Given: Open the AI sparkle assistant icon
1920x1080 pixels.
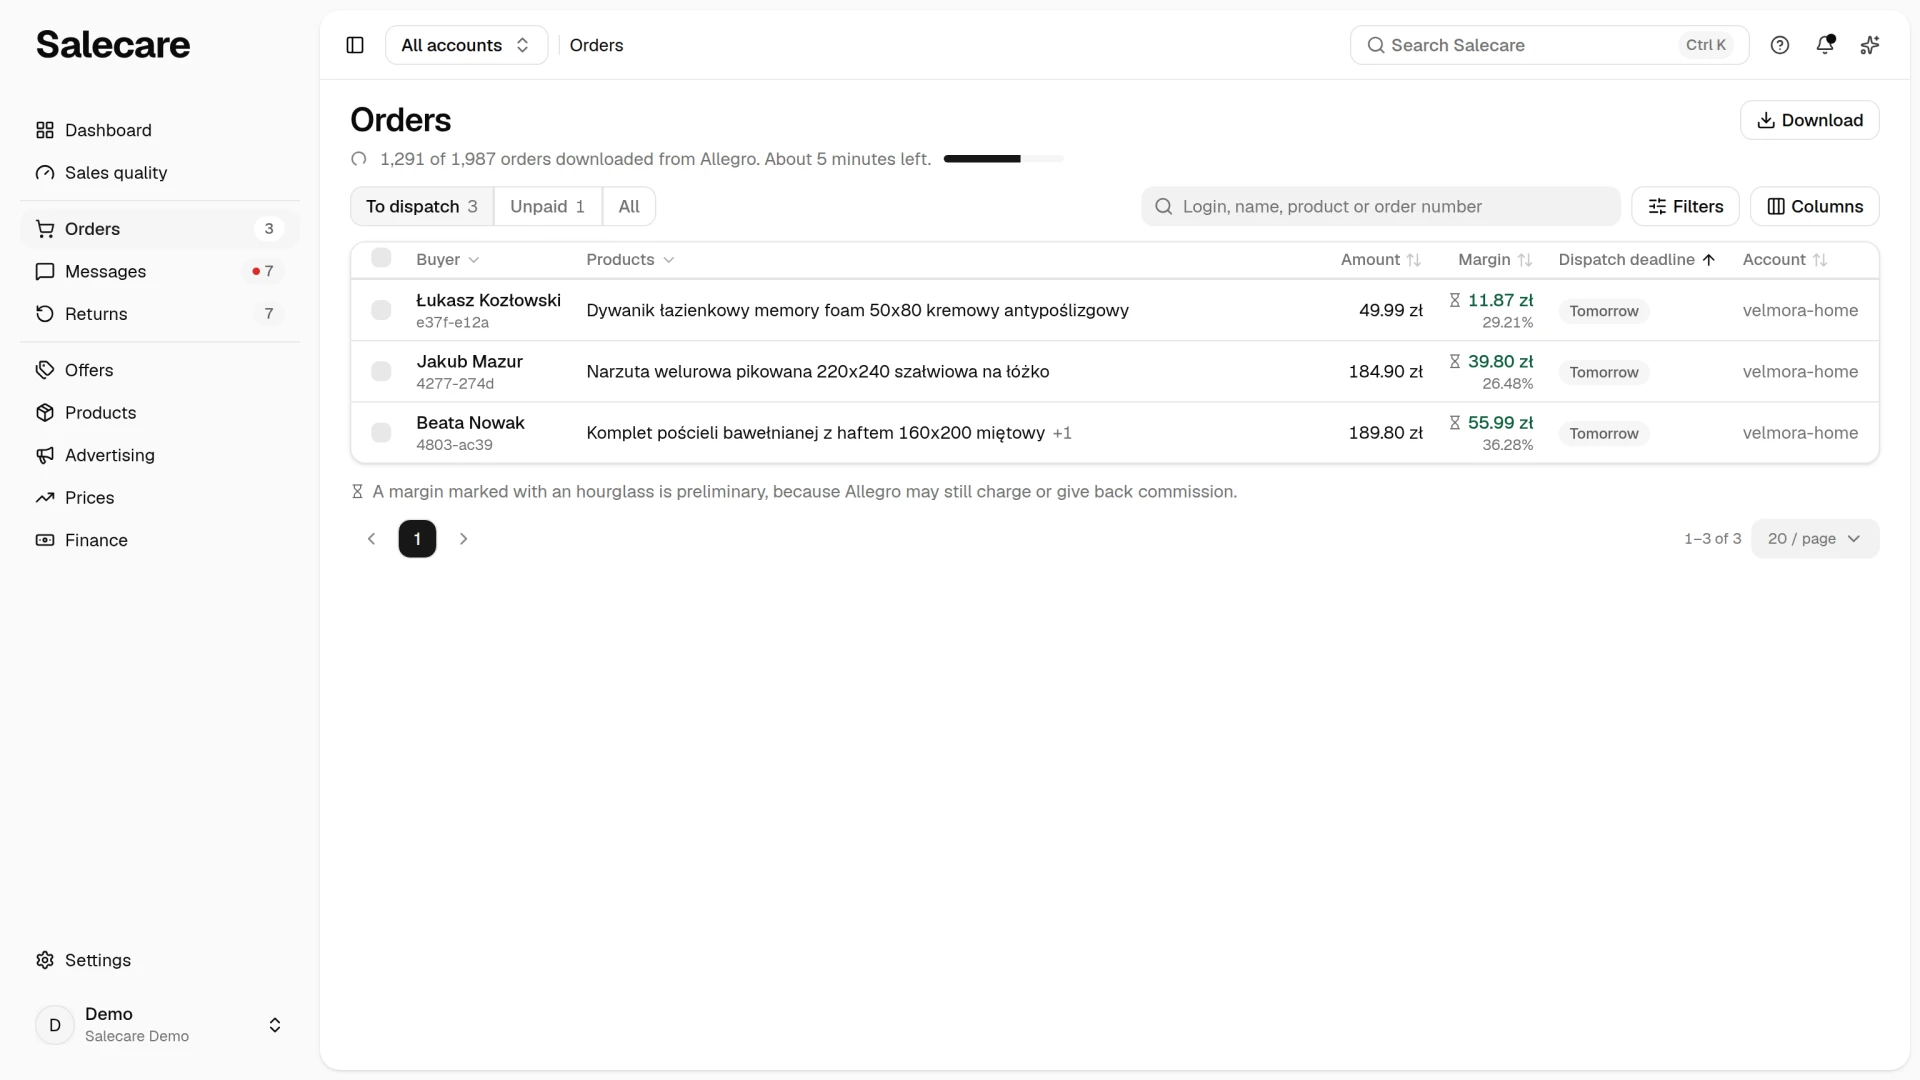Looking at the screenshot, I should (1870, 45).
